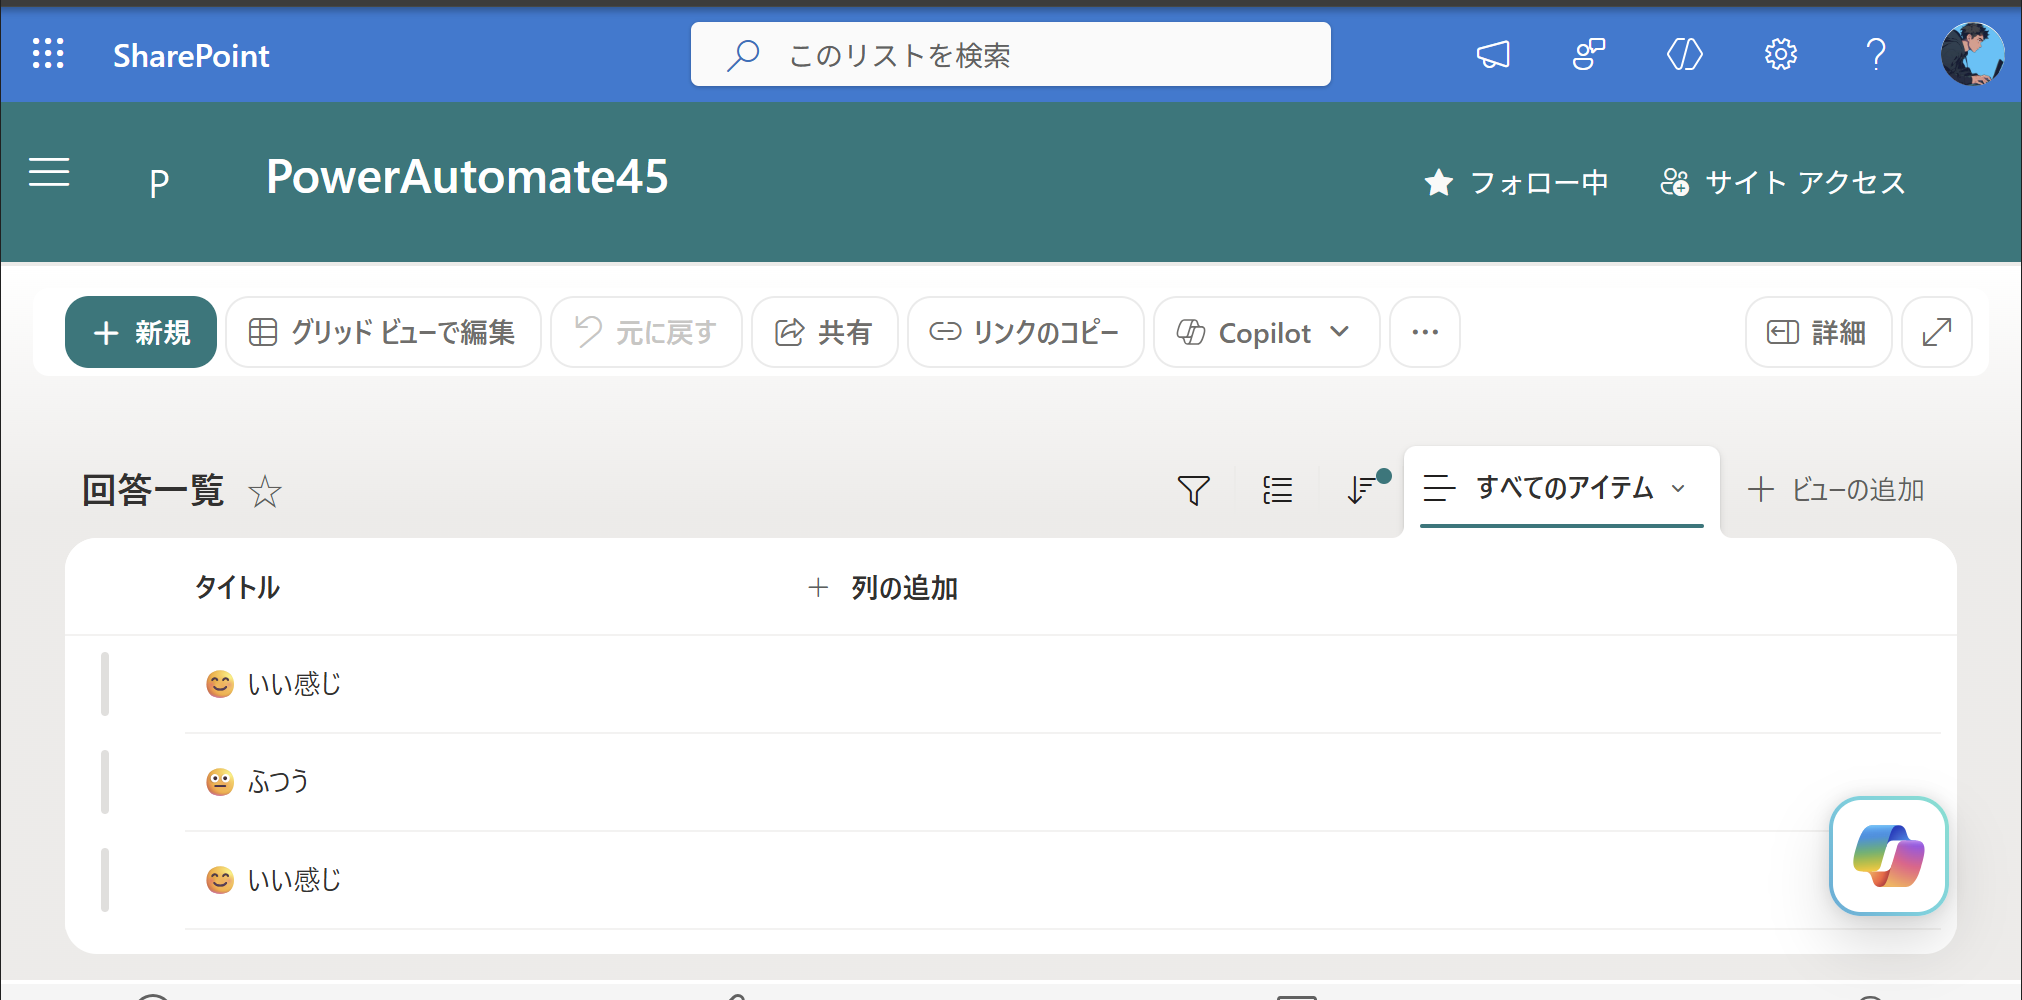Screen dimensions: 2022x1000
Task: Open the app launcher waffle icon
Action: click(x=48, y=54)
